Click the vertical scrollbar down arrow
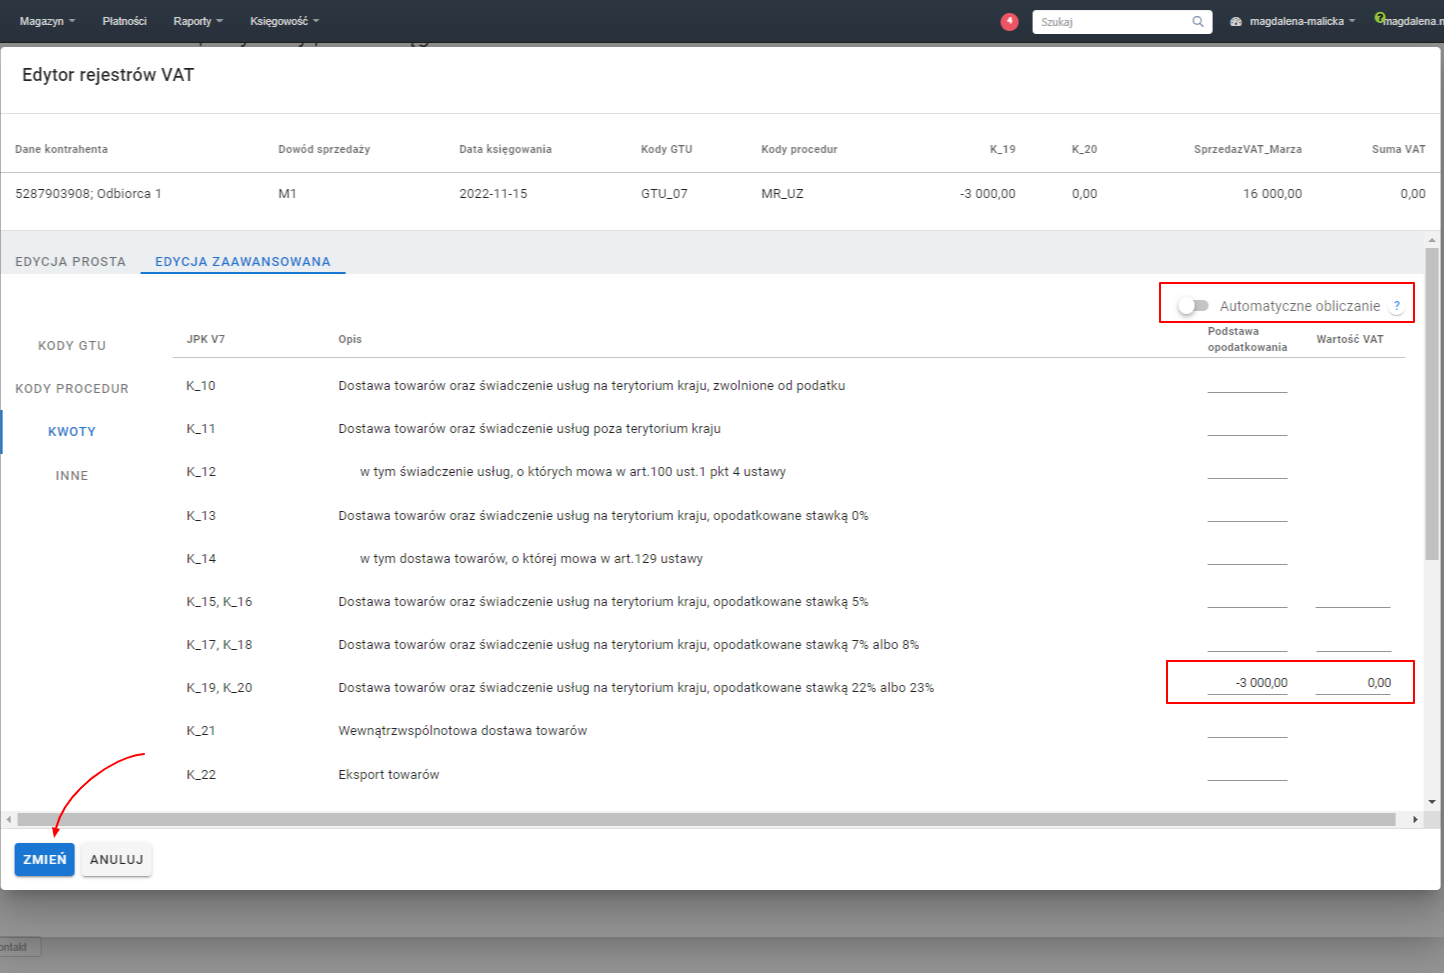The height and width of the screenshot is (973, 1444). pyautogui.click(x=1432, y=801)
